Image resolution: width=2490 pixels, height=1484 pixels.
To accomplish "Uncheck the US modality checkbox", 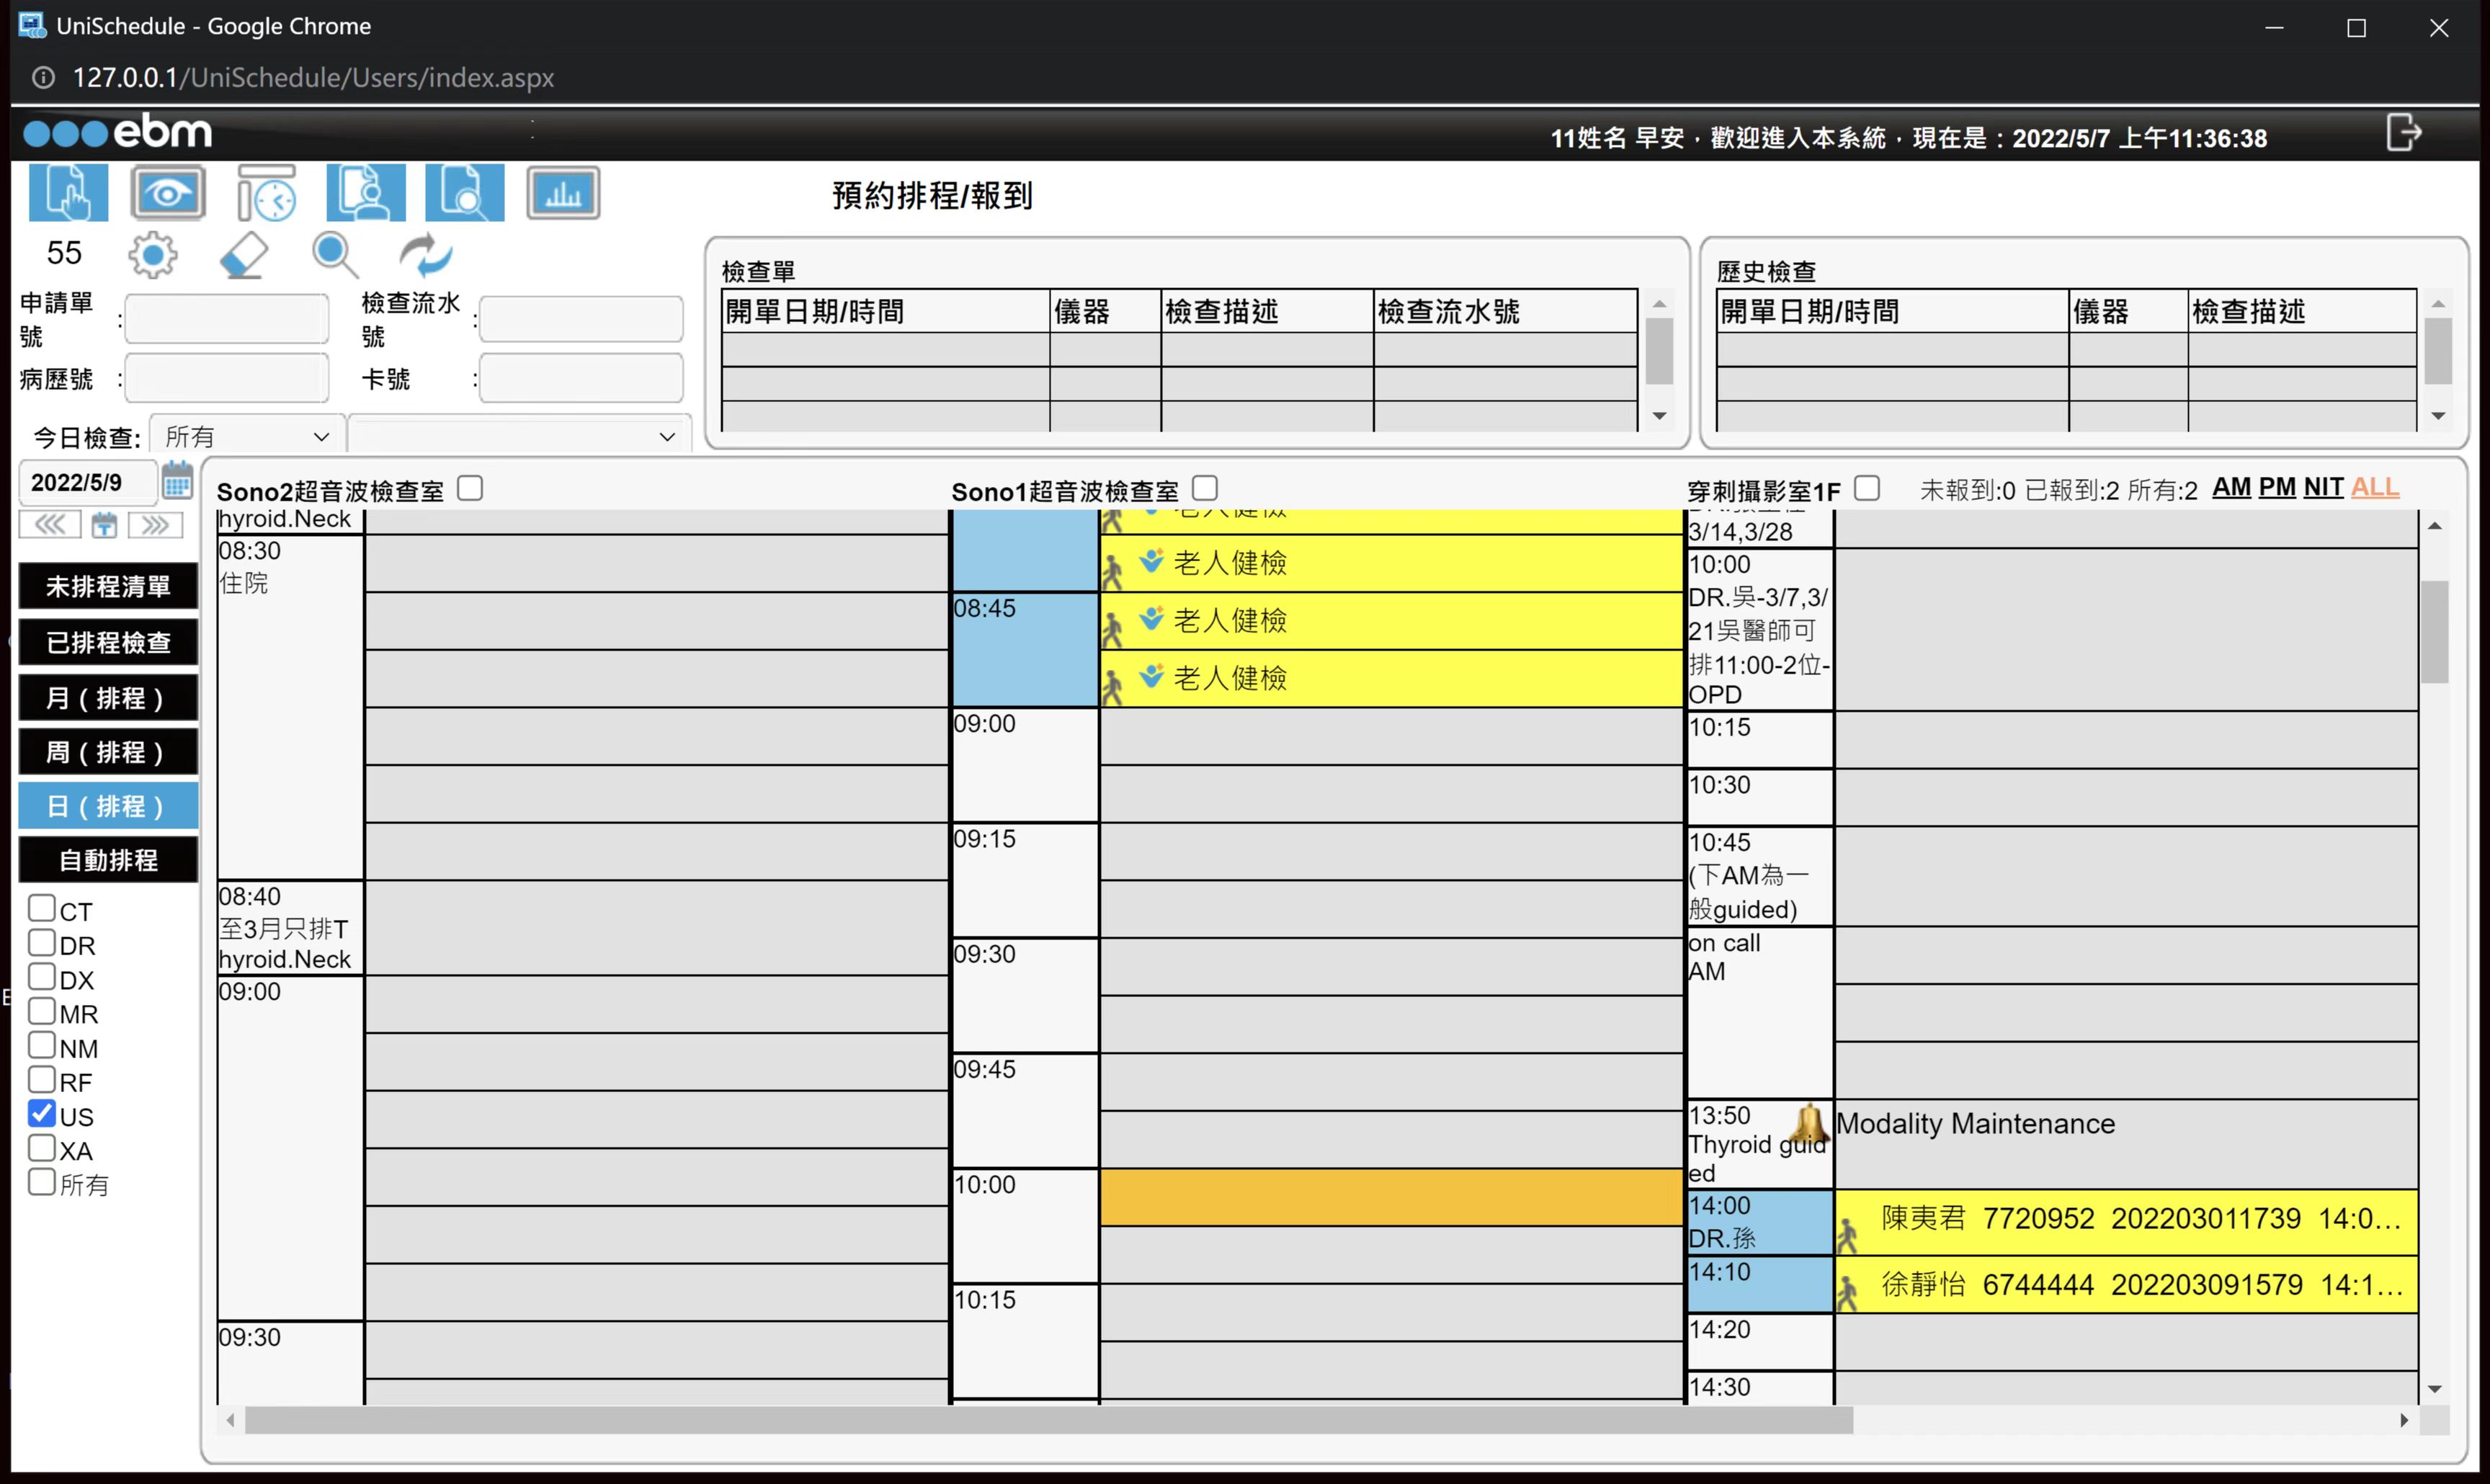I will tap(42, 1113).
